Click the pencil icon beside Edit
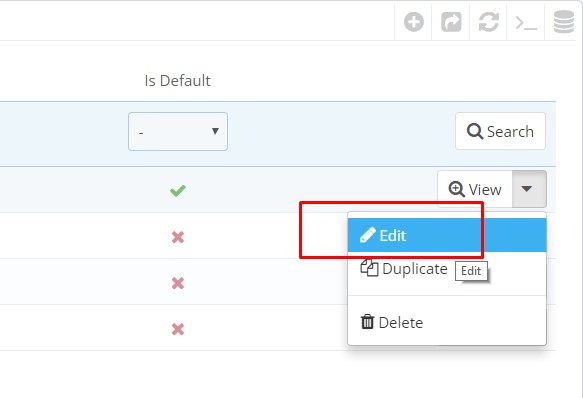Viewport: 583px width, 398px height. coord(368,235)
